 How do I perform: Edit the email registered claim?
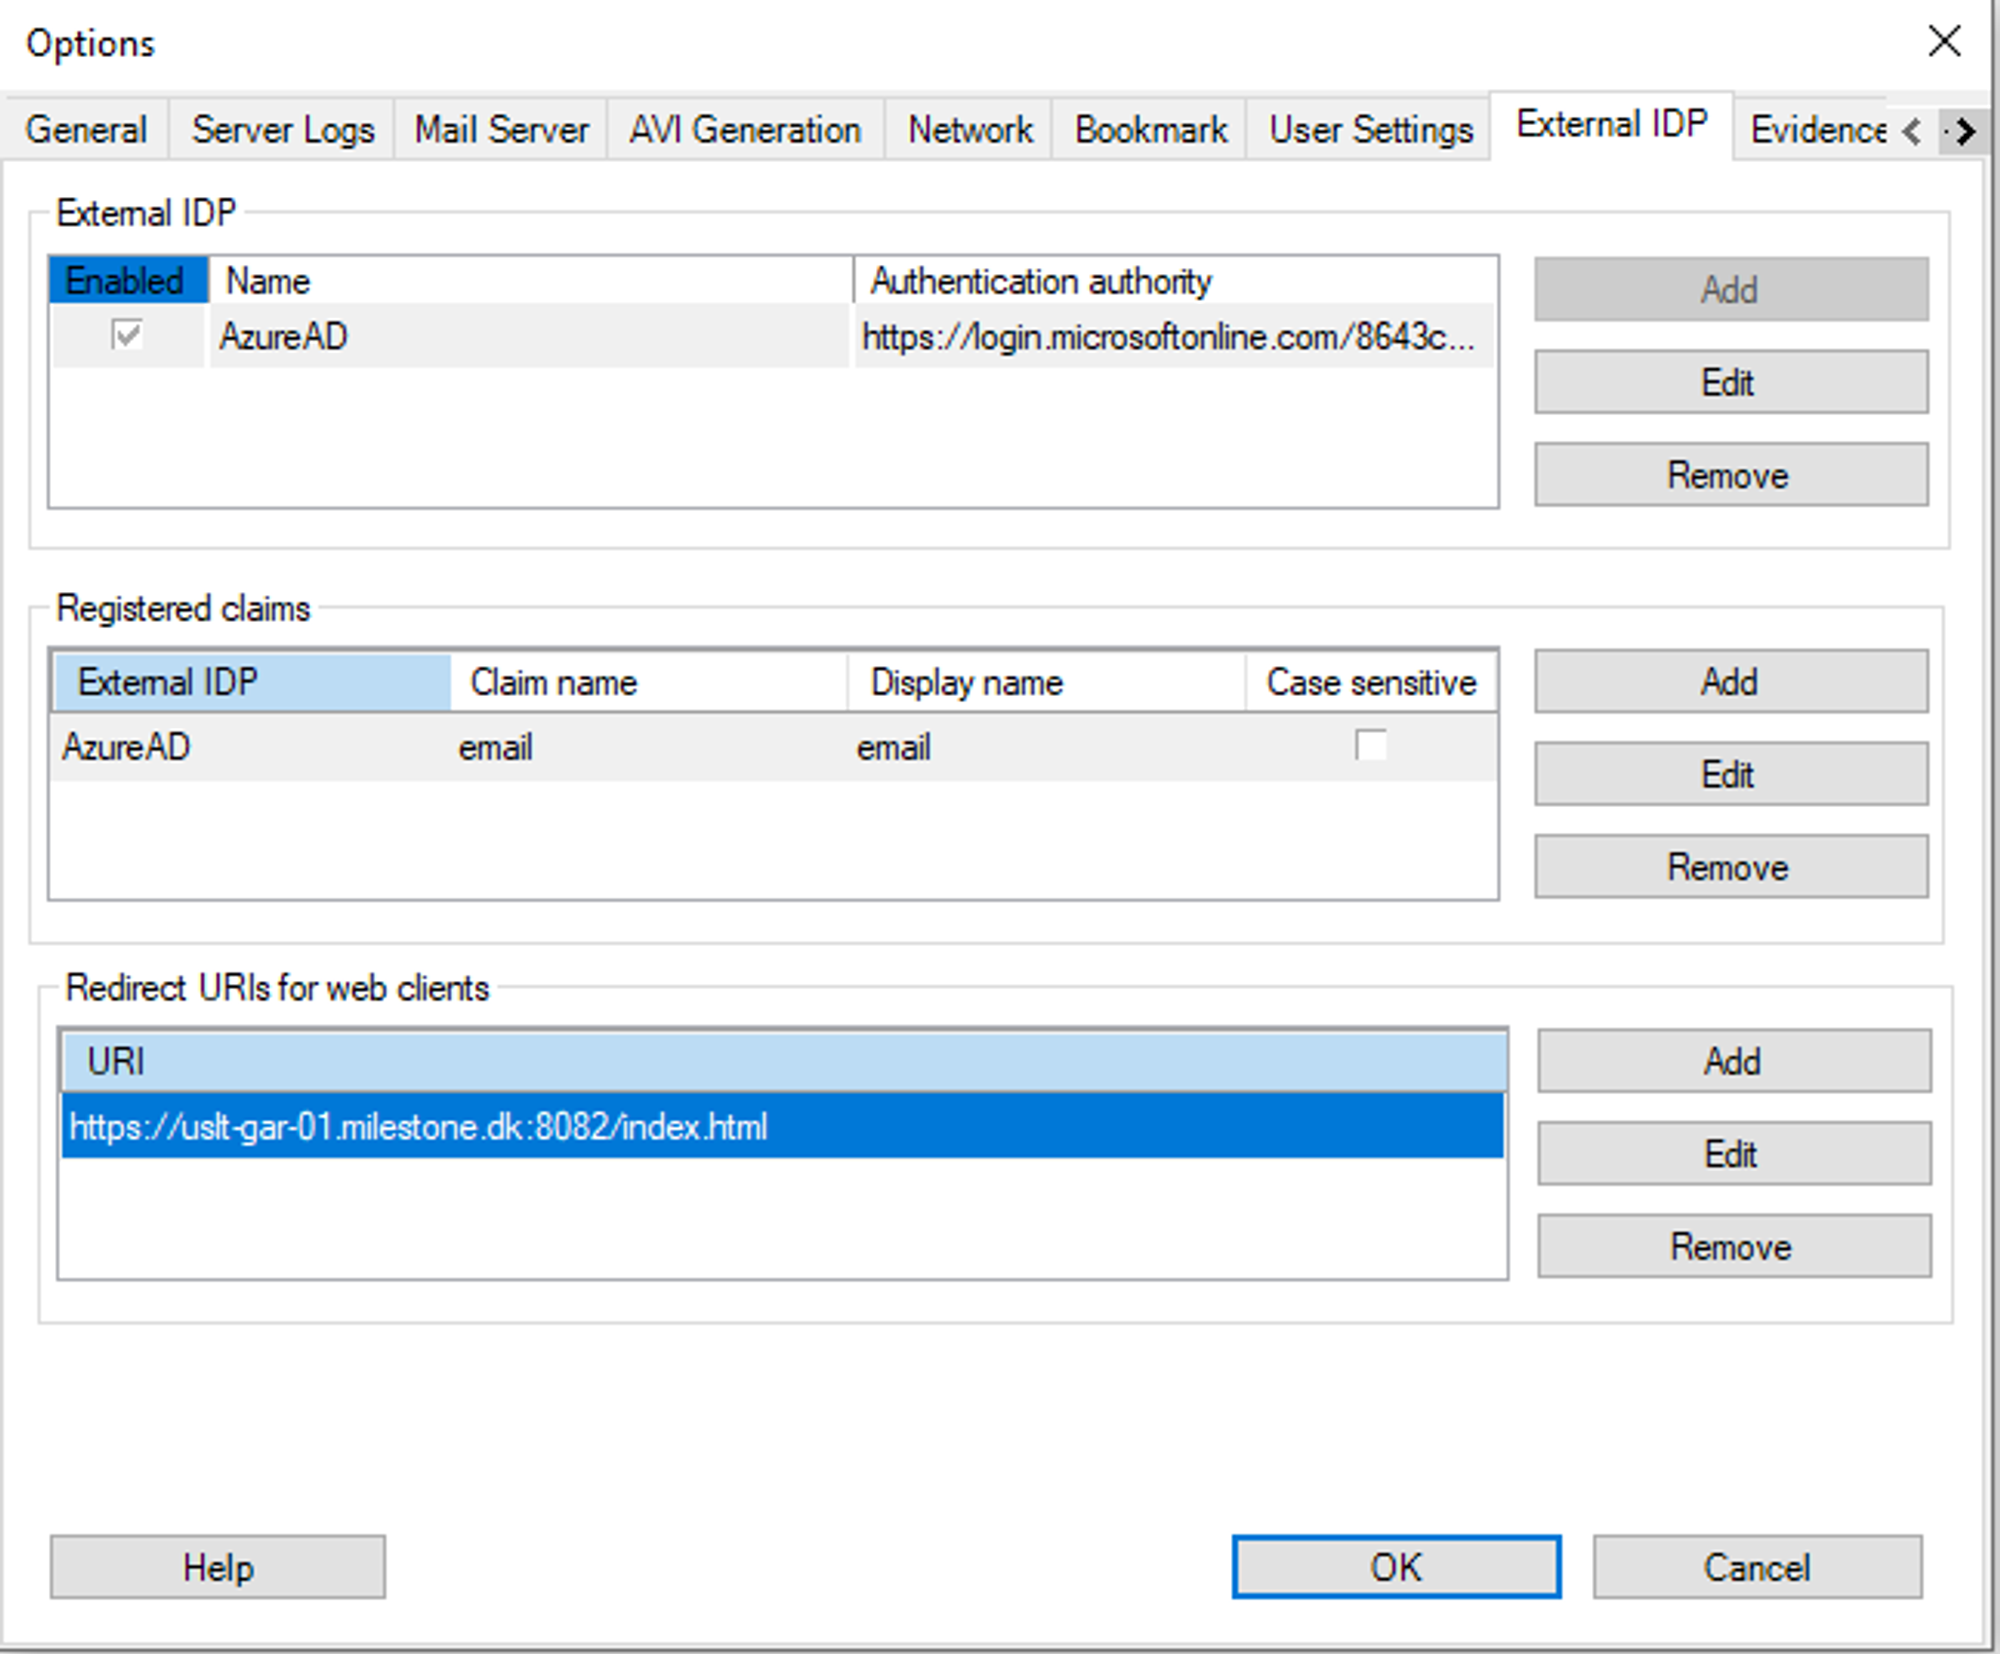click(x=1730, y=773)
